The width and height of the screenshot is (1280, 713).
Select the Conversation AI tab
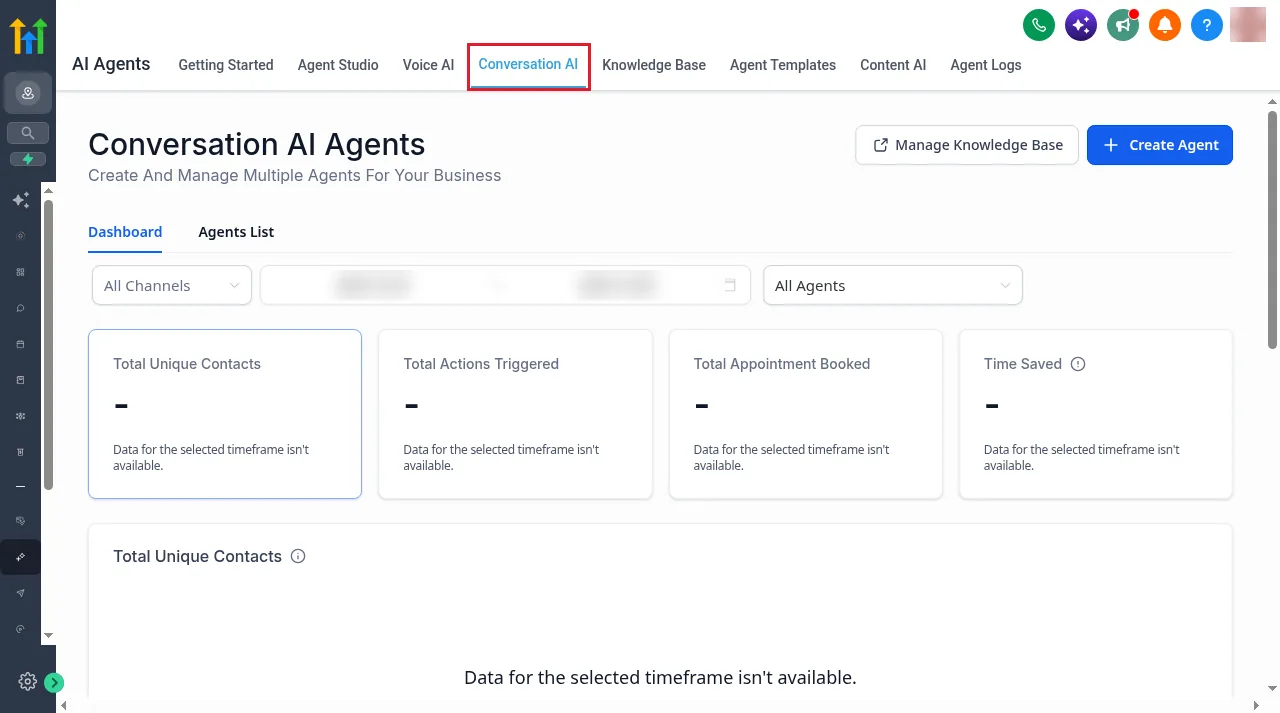pos(528,65)
